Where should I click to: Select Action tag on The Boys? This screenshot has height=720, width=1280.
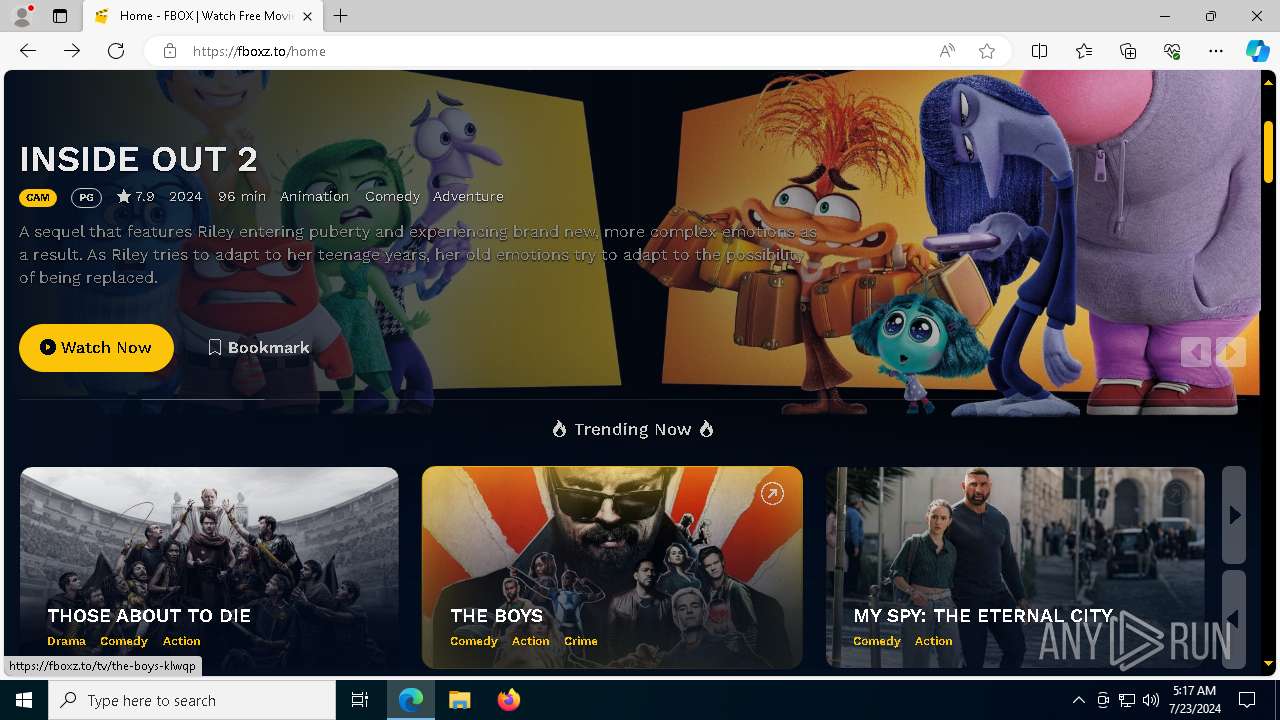point(530,641)
